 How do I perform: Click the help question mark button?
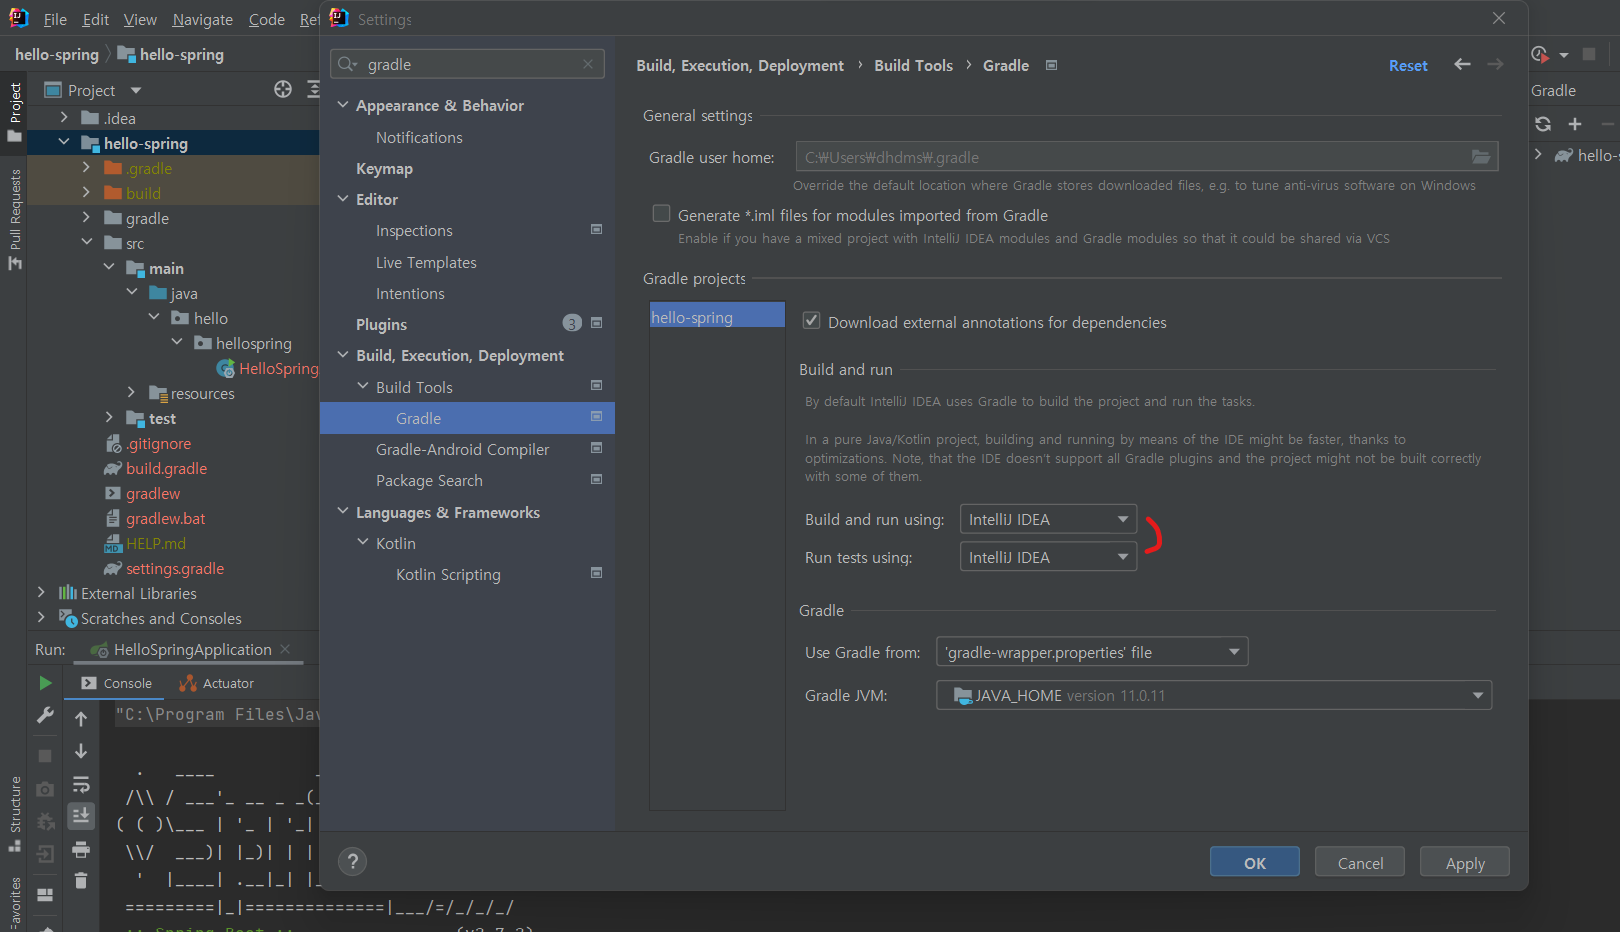click(352, 861)
